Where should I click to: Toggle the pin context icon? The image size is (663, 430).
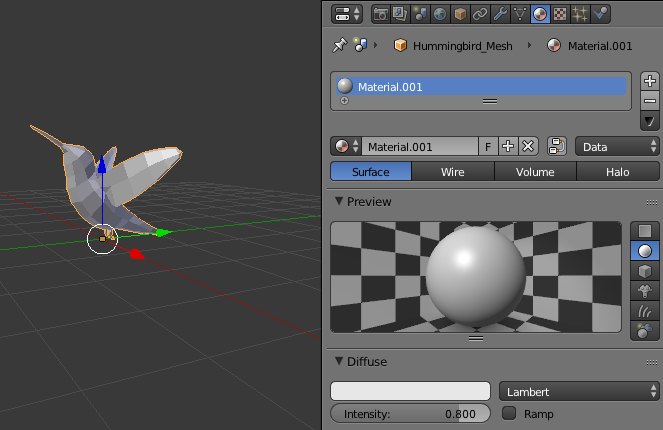[340, 45]
